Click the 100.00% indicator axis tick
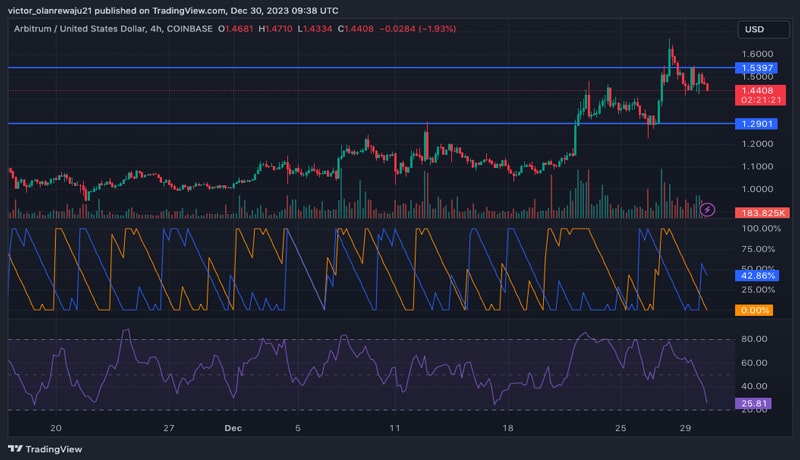The width and height of the screenshot is (800, 460). tap(761, 228)
